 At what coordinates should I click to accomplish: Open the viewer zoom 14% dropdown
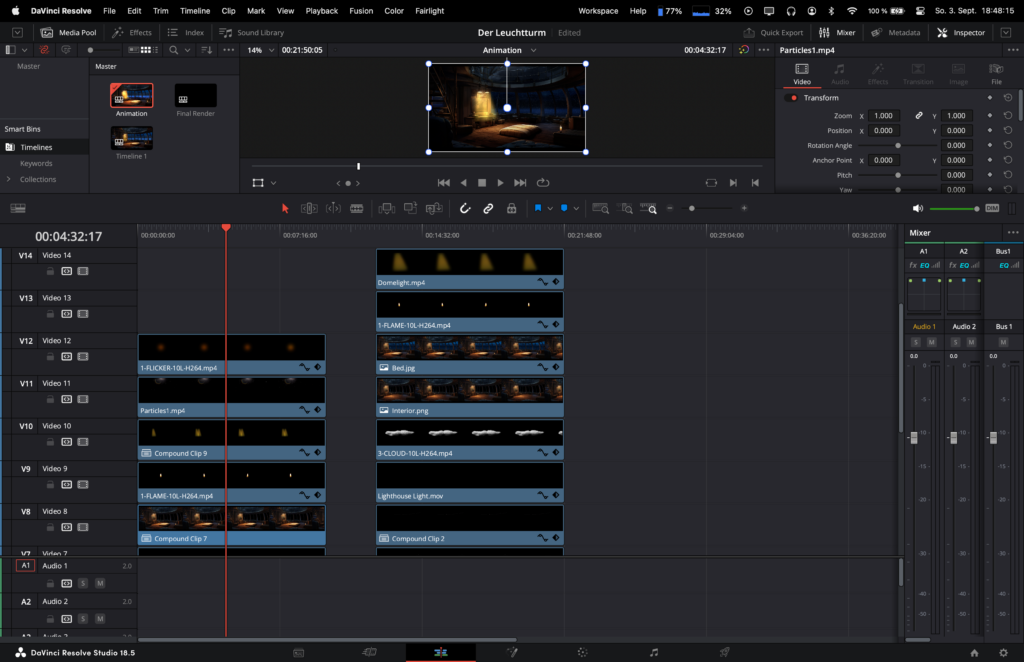[x=261, y=50]
